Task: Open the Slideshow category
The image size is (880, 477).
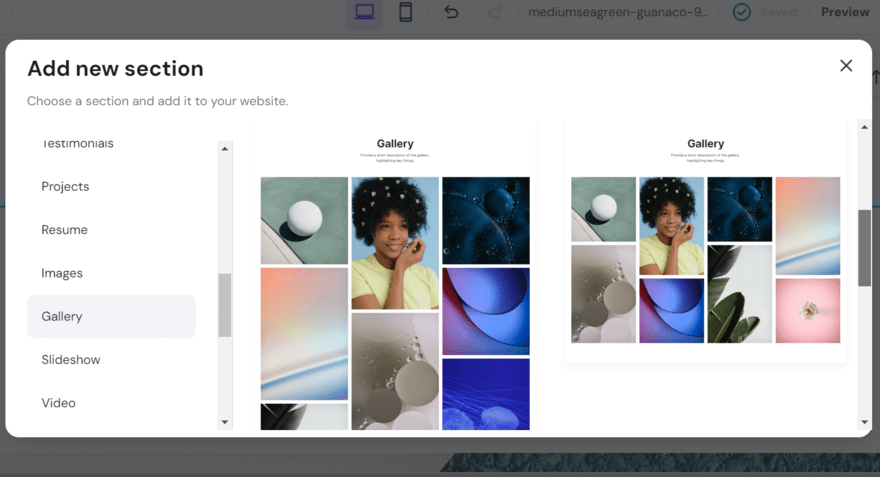Action: click(71, 360)
